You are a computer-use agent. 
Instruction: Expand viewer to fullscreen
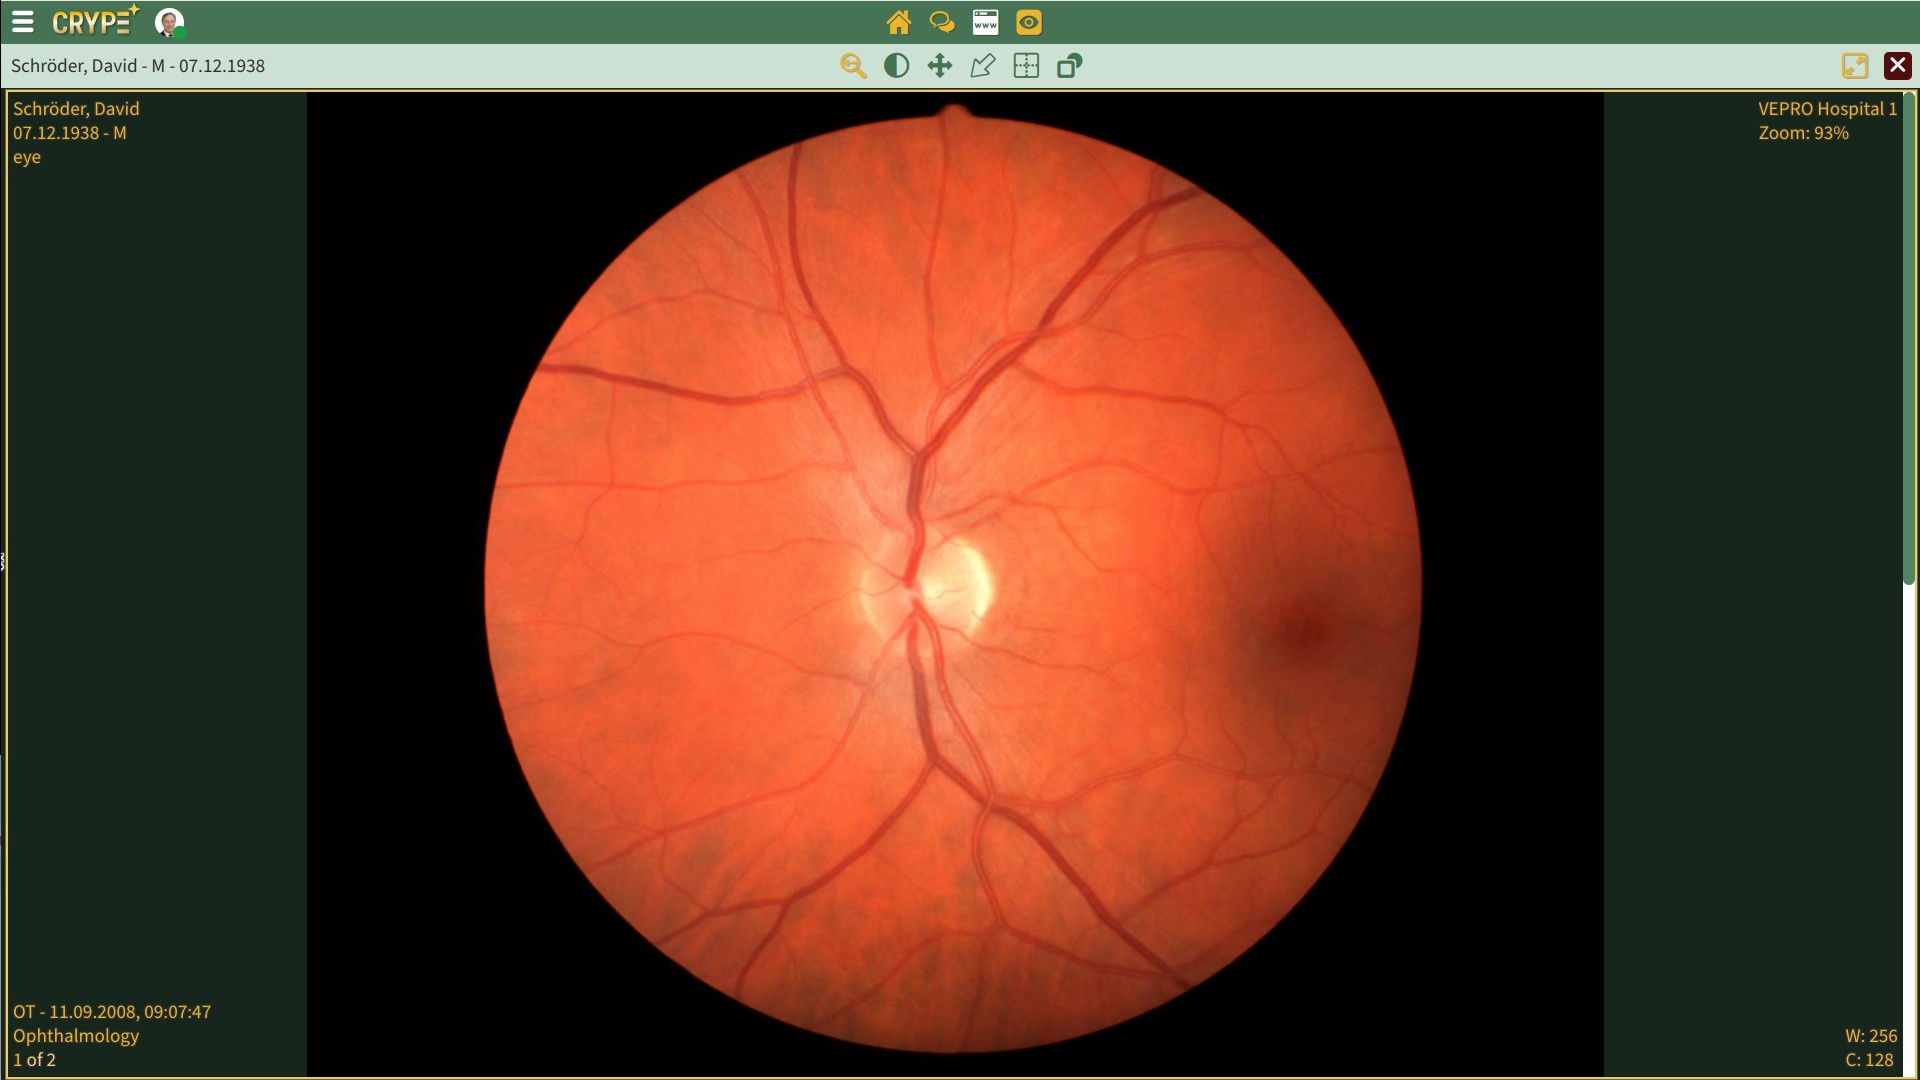(x=1855, y=66)
